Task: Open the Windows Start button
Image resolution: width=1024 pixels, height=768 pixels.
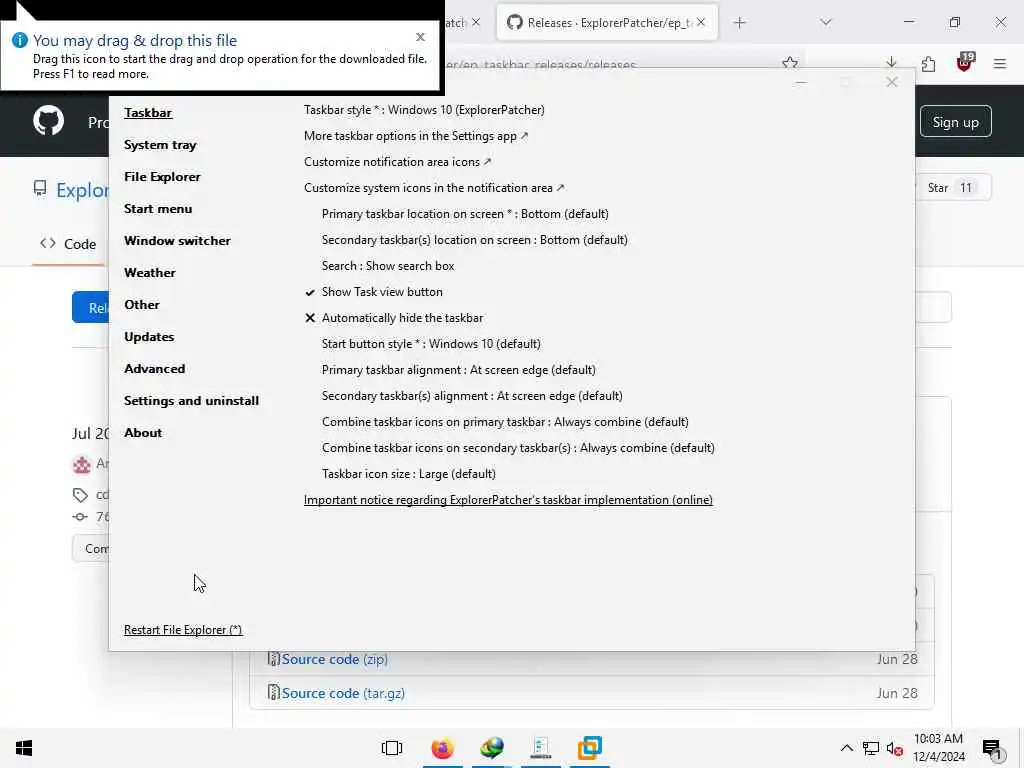Action: tap(24, 748)
